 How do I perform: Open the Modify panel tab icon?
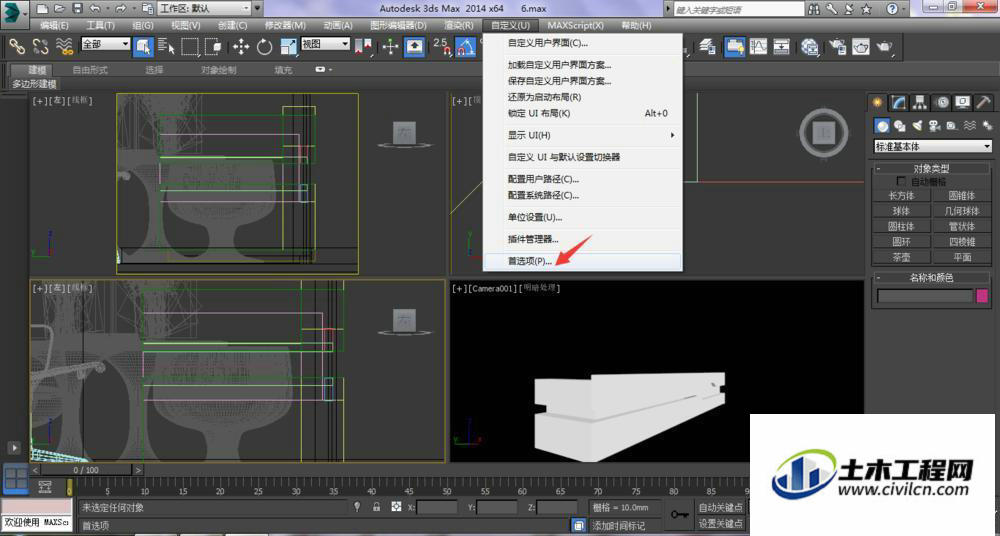coord(899,102)
